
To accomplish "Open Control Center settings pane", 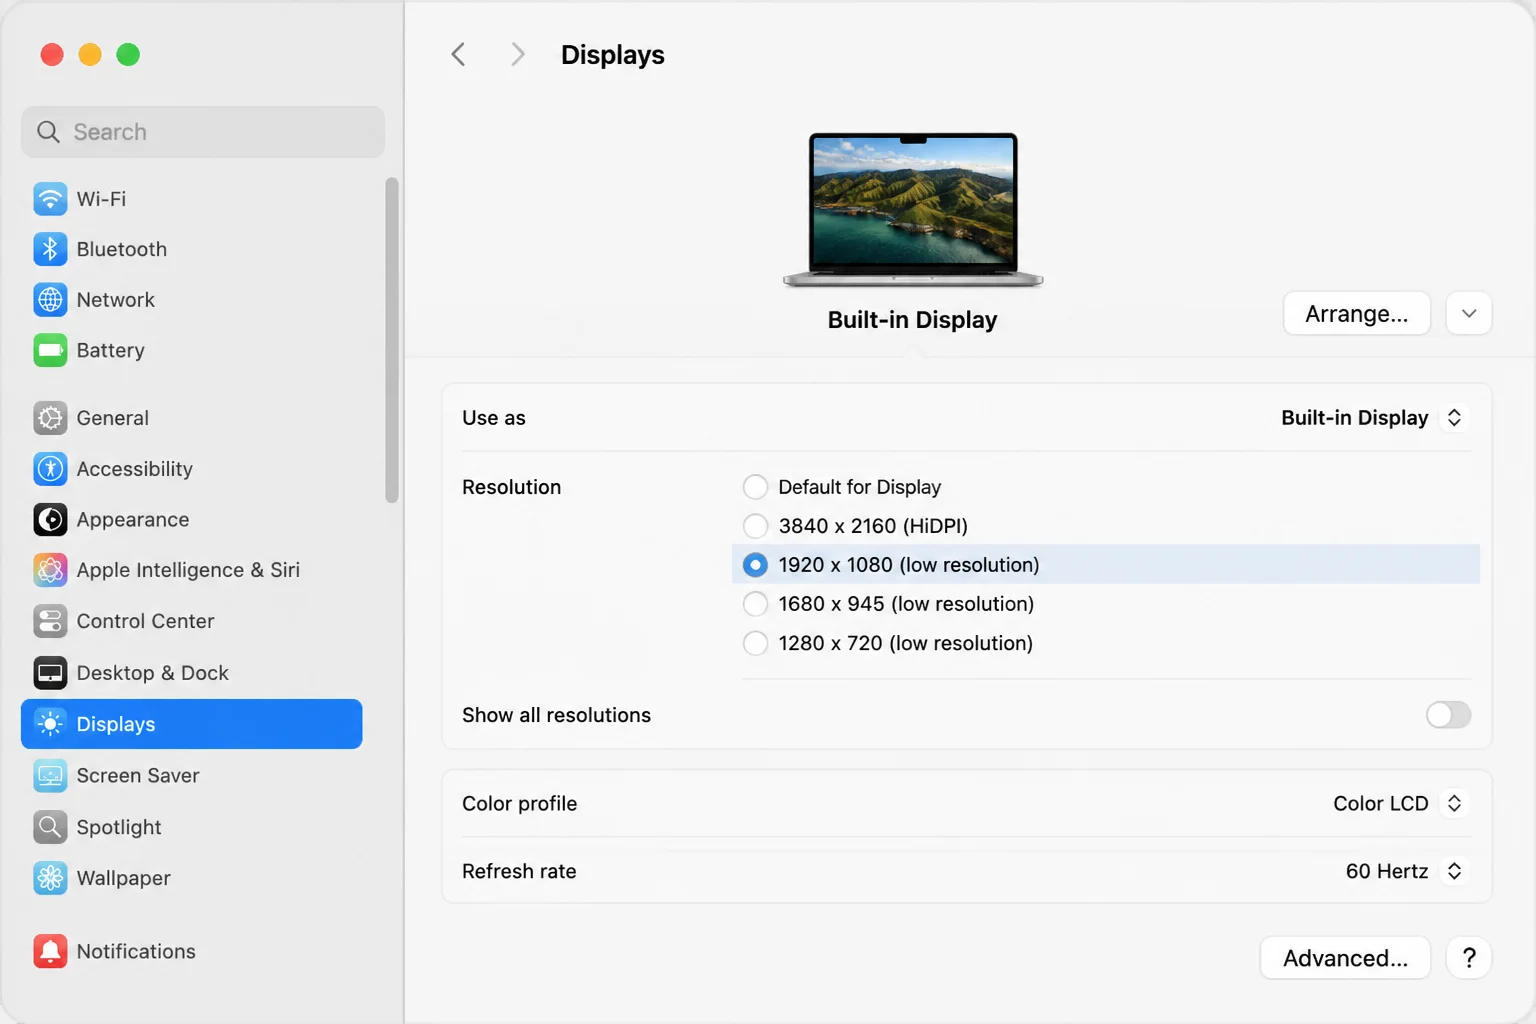I will [x=191, y=621].
